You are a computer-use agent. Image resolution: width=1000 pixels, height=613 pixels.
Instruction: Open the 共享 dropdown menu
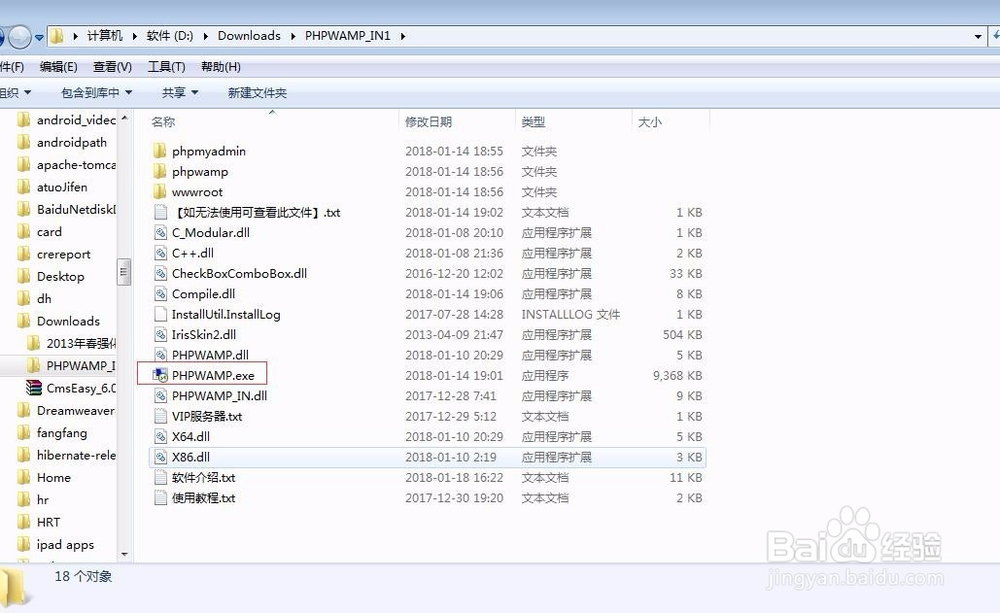(x=180, y=93)
